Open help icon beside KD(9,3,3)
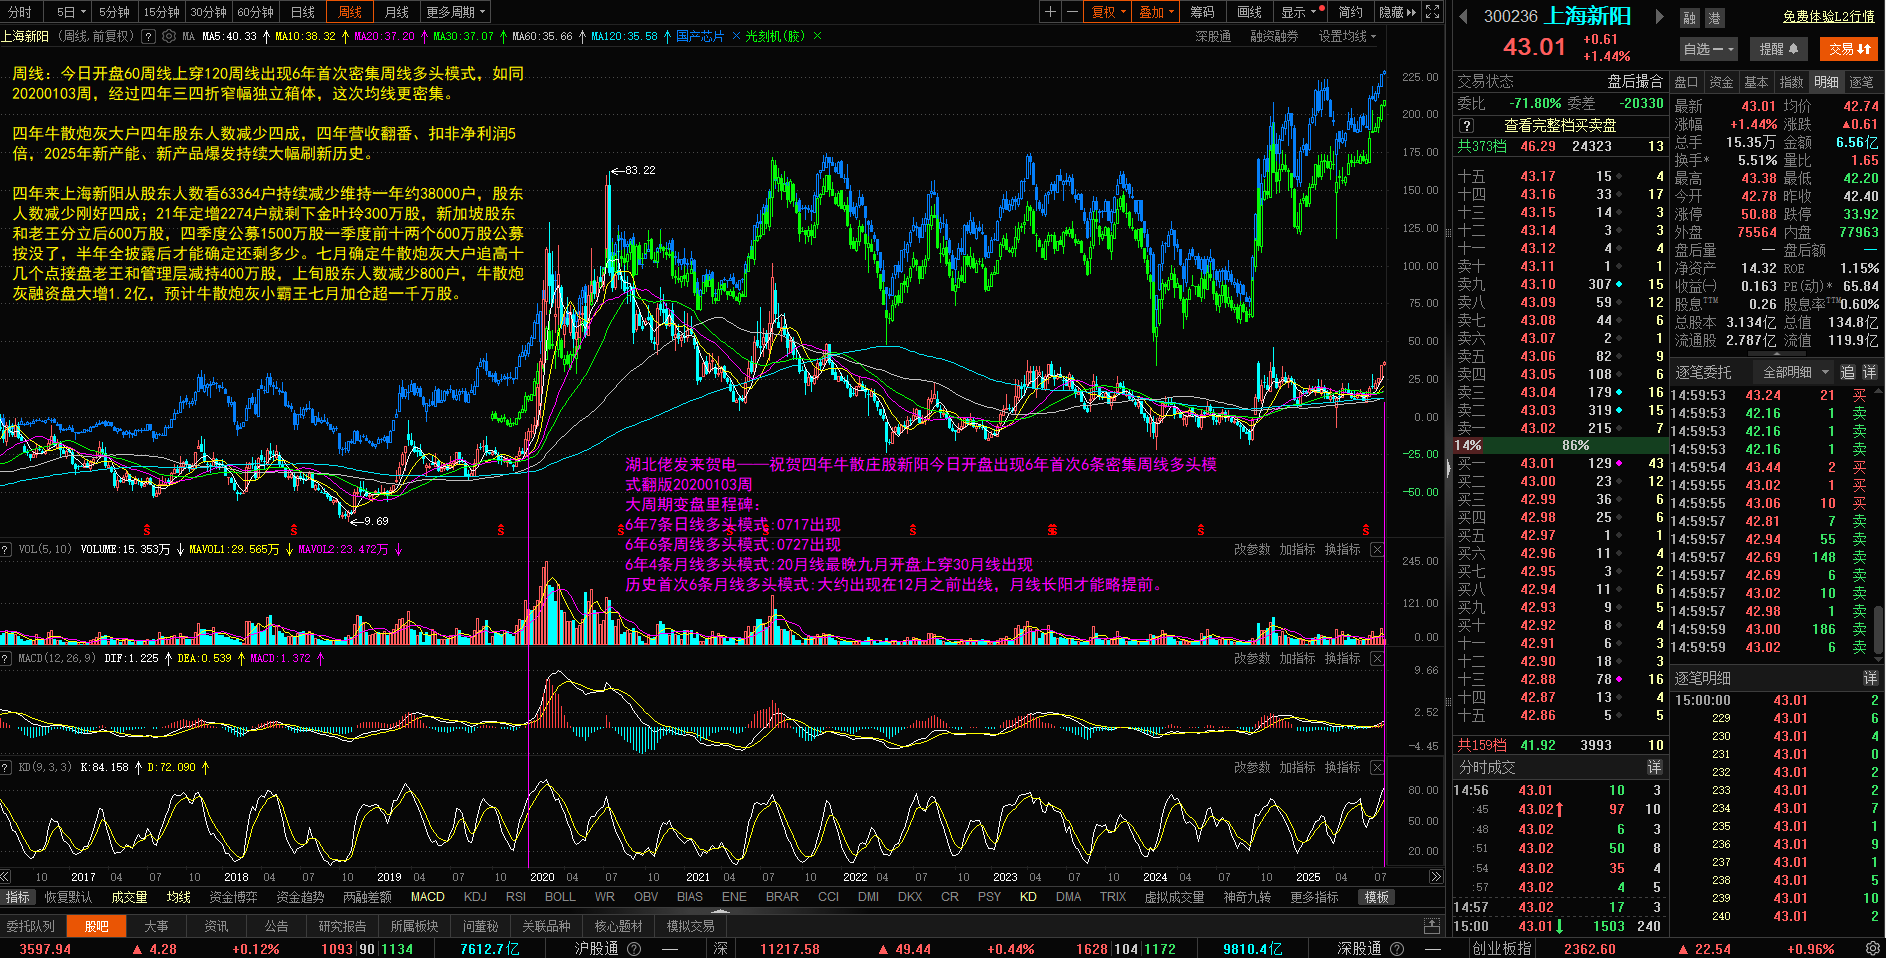The image size is (1886, 958). [x=6, y=767]
